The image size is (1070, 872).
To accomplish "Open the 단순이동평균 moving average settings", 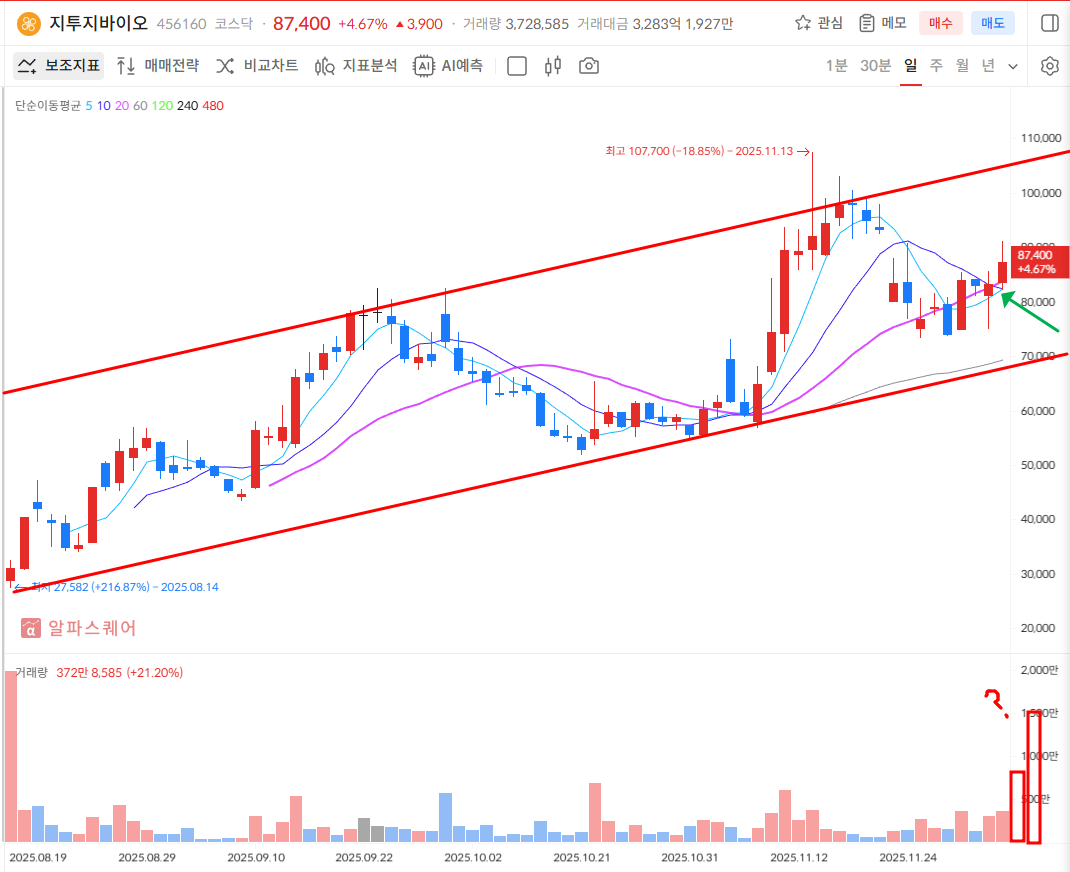I will [x=48, y=105].
